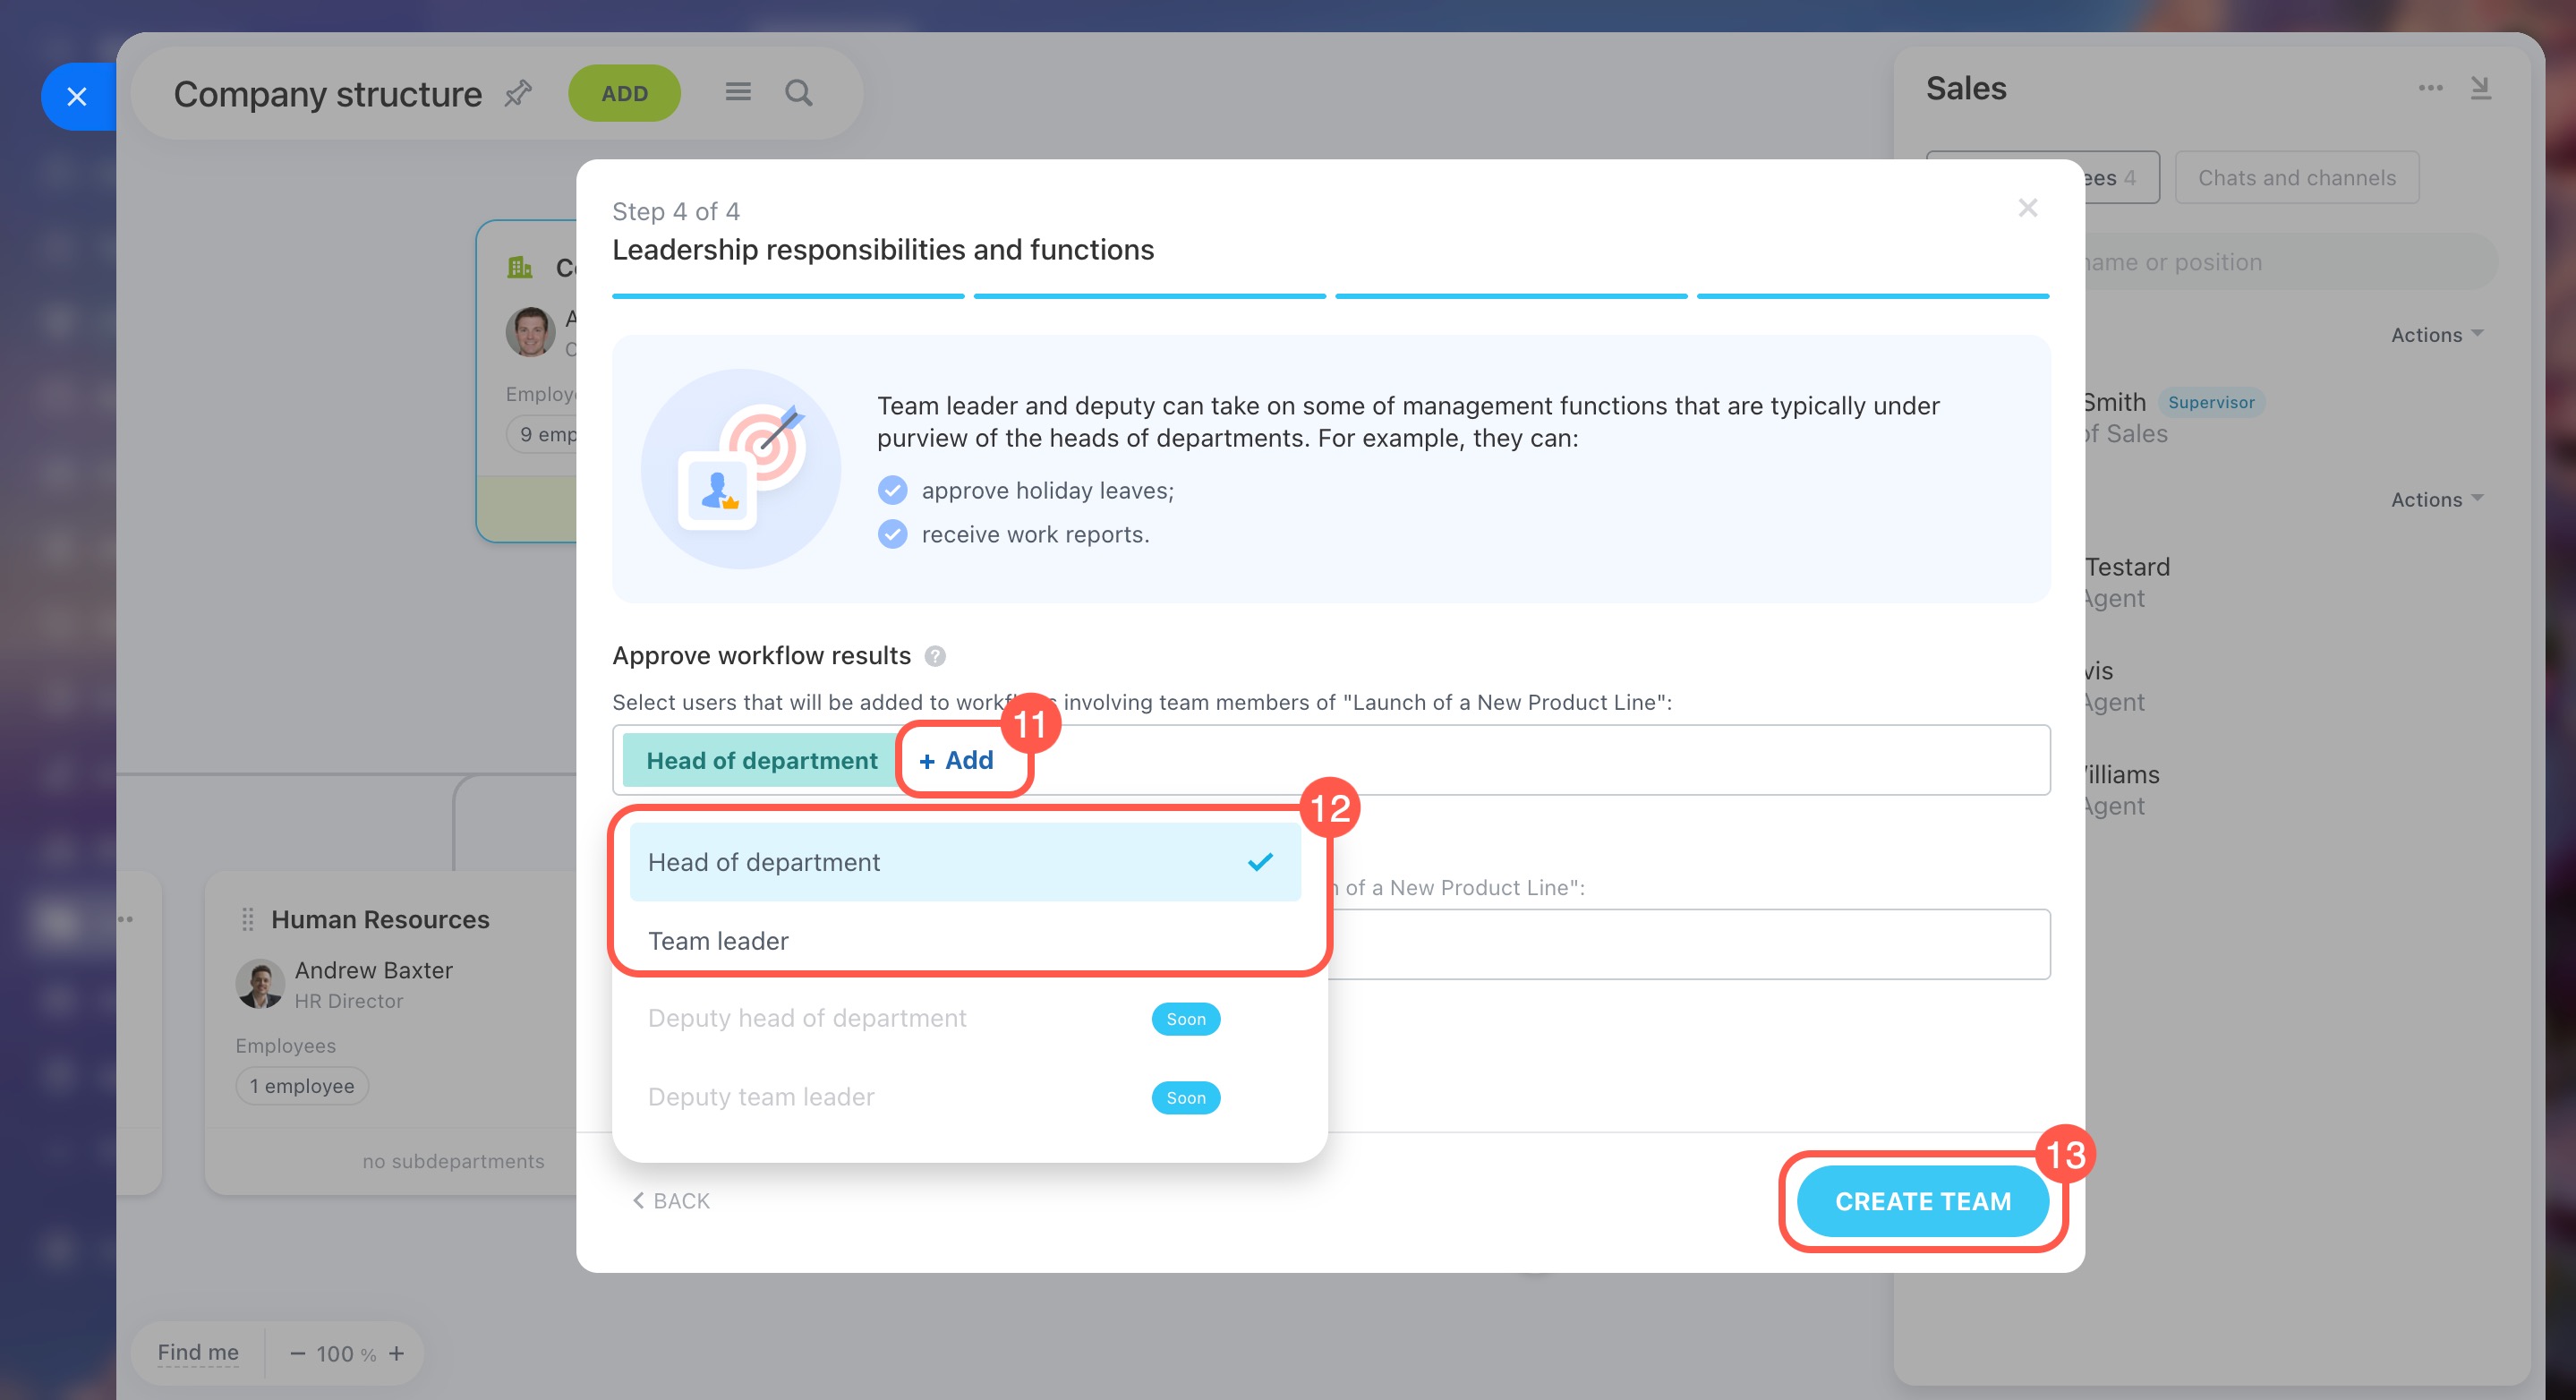Switch to Chats and channels tab
The image size is (2576, 1400).
(x=2297, y=178)
